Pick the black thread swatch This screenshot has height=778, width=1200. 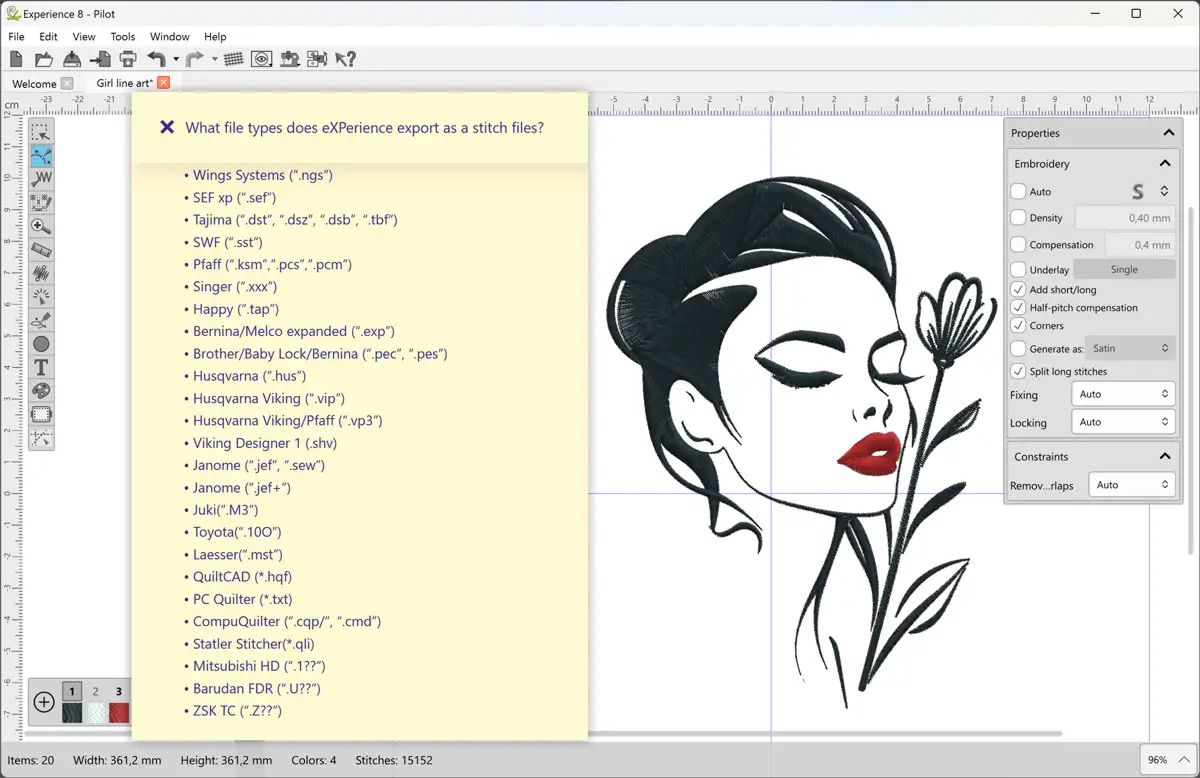point(72,712)
